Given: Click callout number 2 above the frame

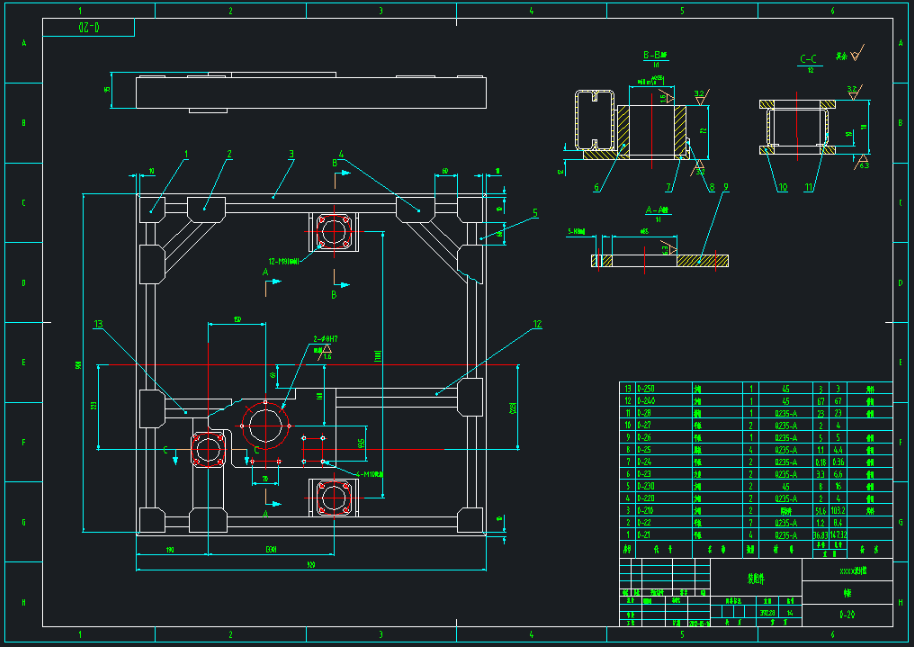Looking at the screenshot, I should (229, 154).
